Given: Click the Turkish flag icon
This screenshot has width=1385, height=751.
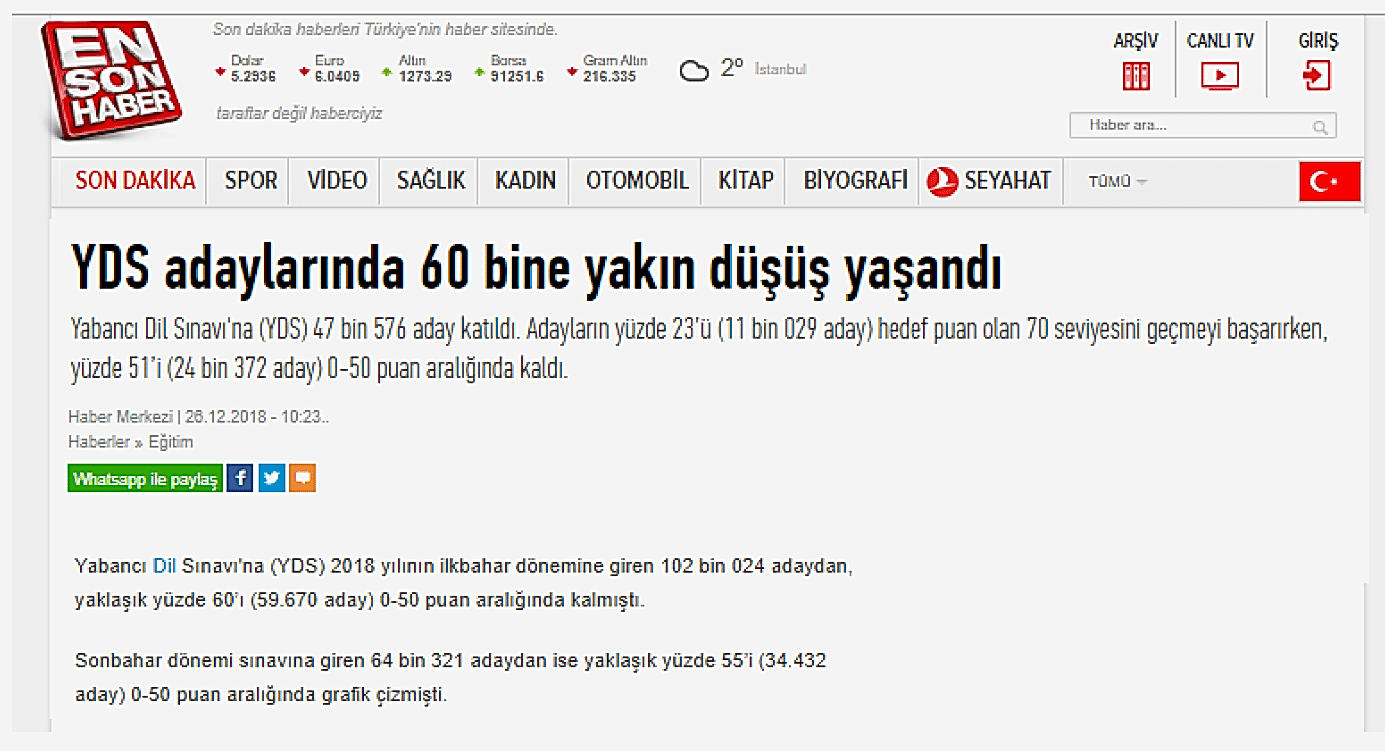Looking at the screenshot, I should pyautogui.click(x=1329, y=181).
